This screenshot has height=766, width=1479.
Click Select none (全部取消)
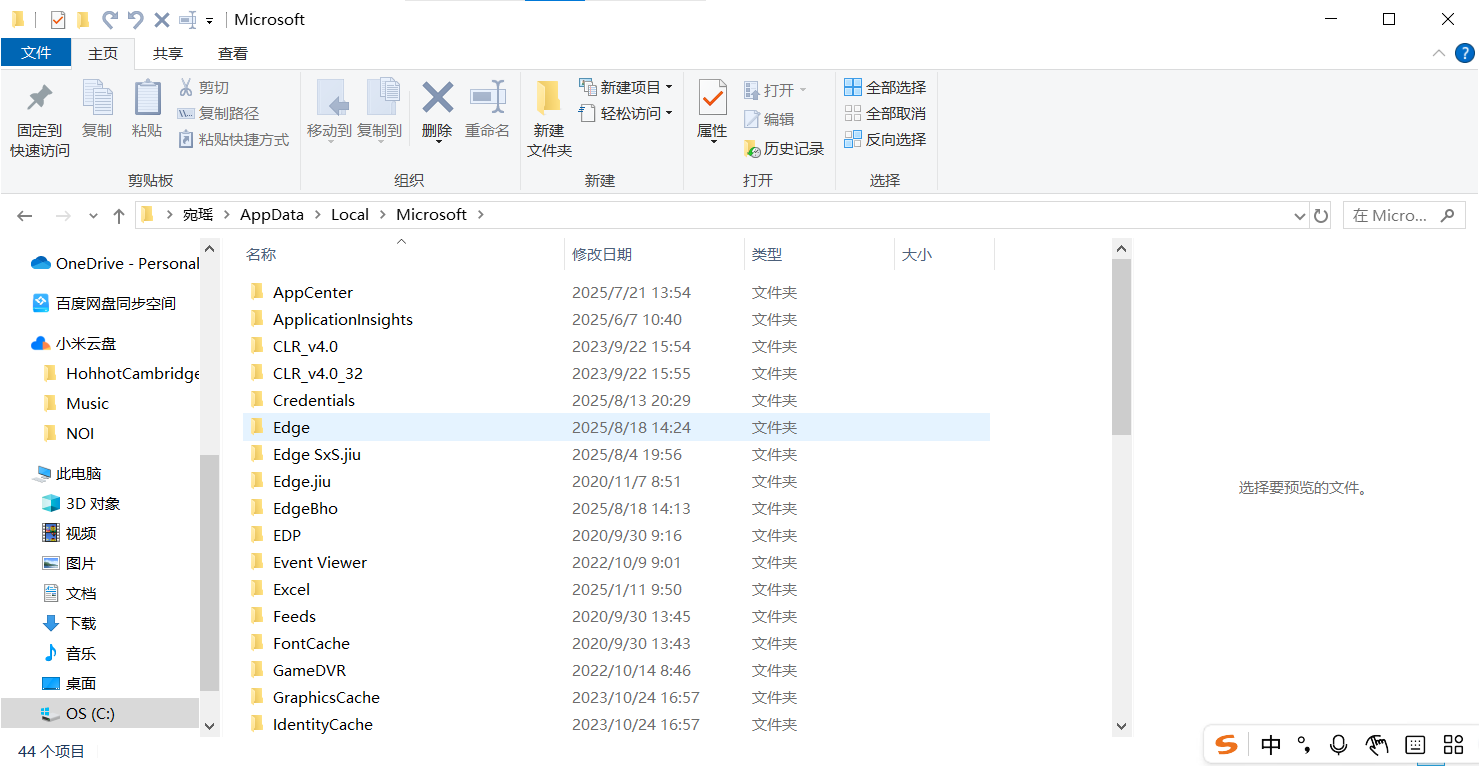885,114
